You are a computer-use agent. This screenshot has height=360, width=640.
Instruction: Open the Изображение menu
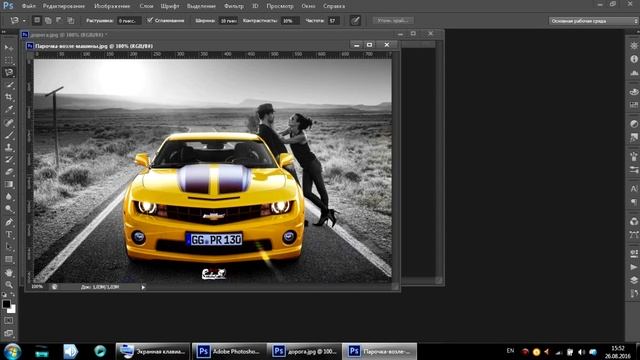112,6
